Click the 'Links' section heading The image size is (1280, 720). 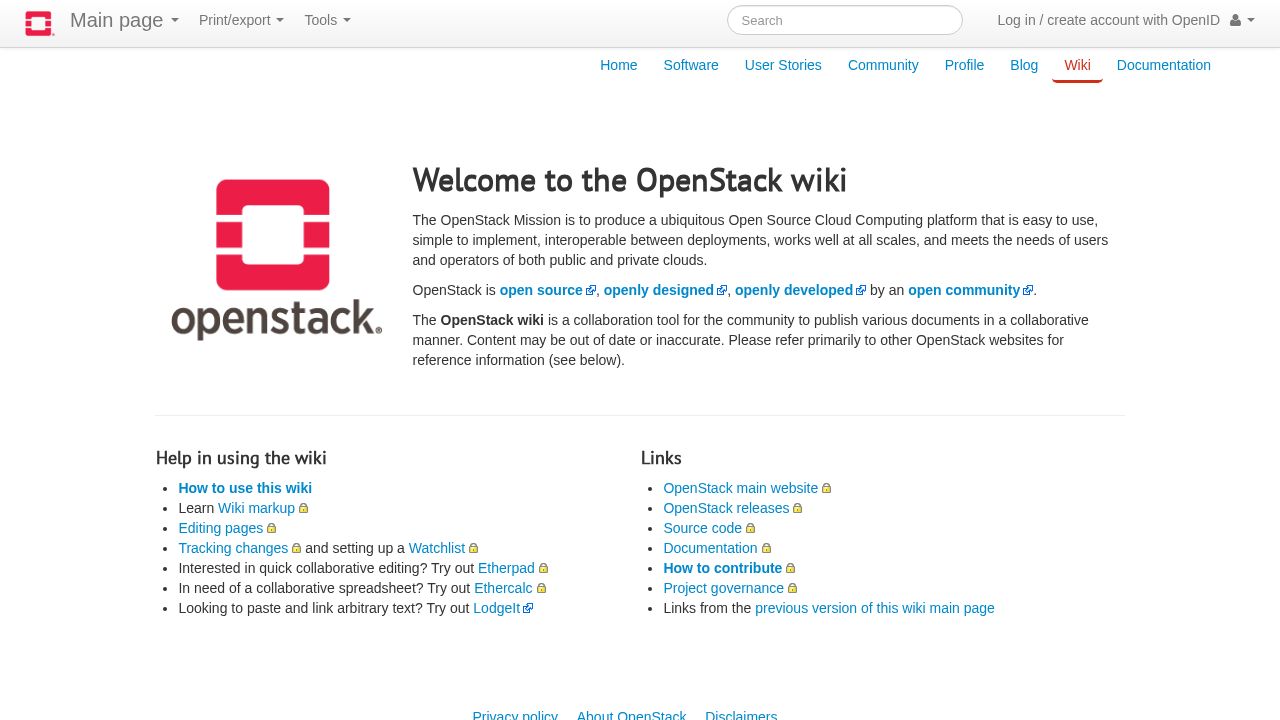click(x=661, y=458)
